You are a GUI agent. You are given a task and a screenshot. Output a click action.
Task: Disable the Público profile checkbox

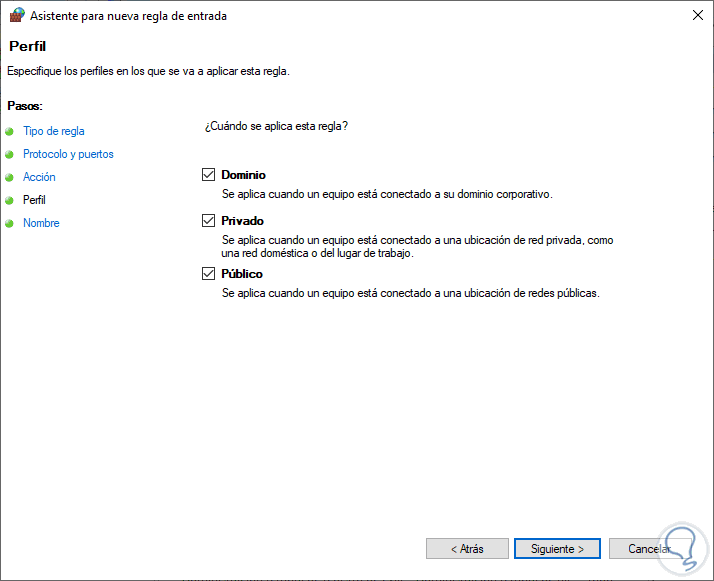209,274
